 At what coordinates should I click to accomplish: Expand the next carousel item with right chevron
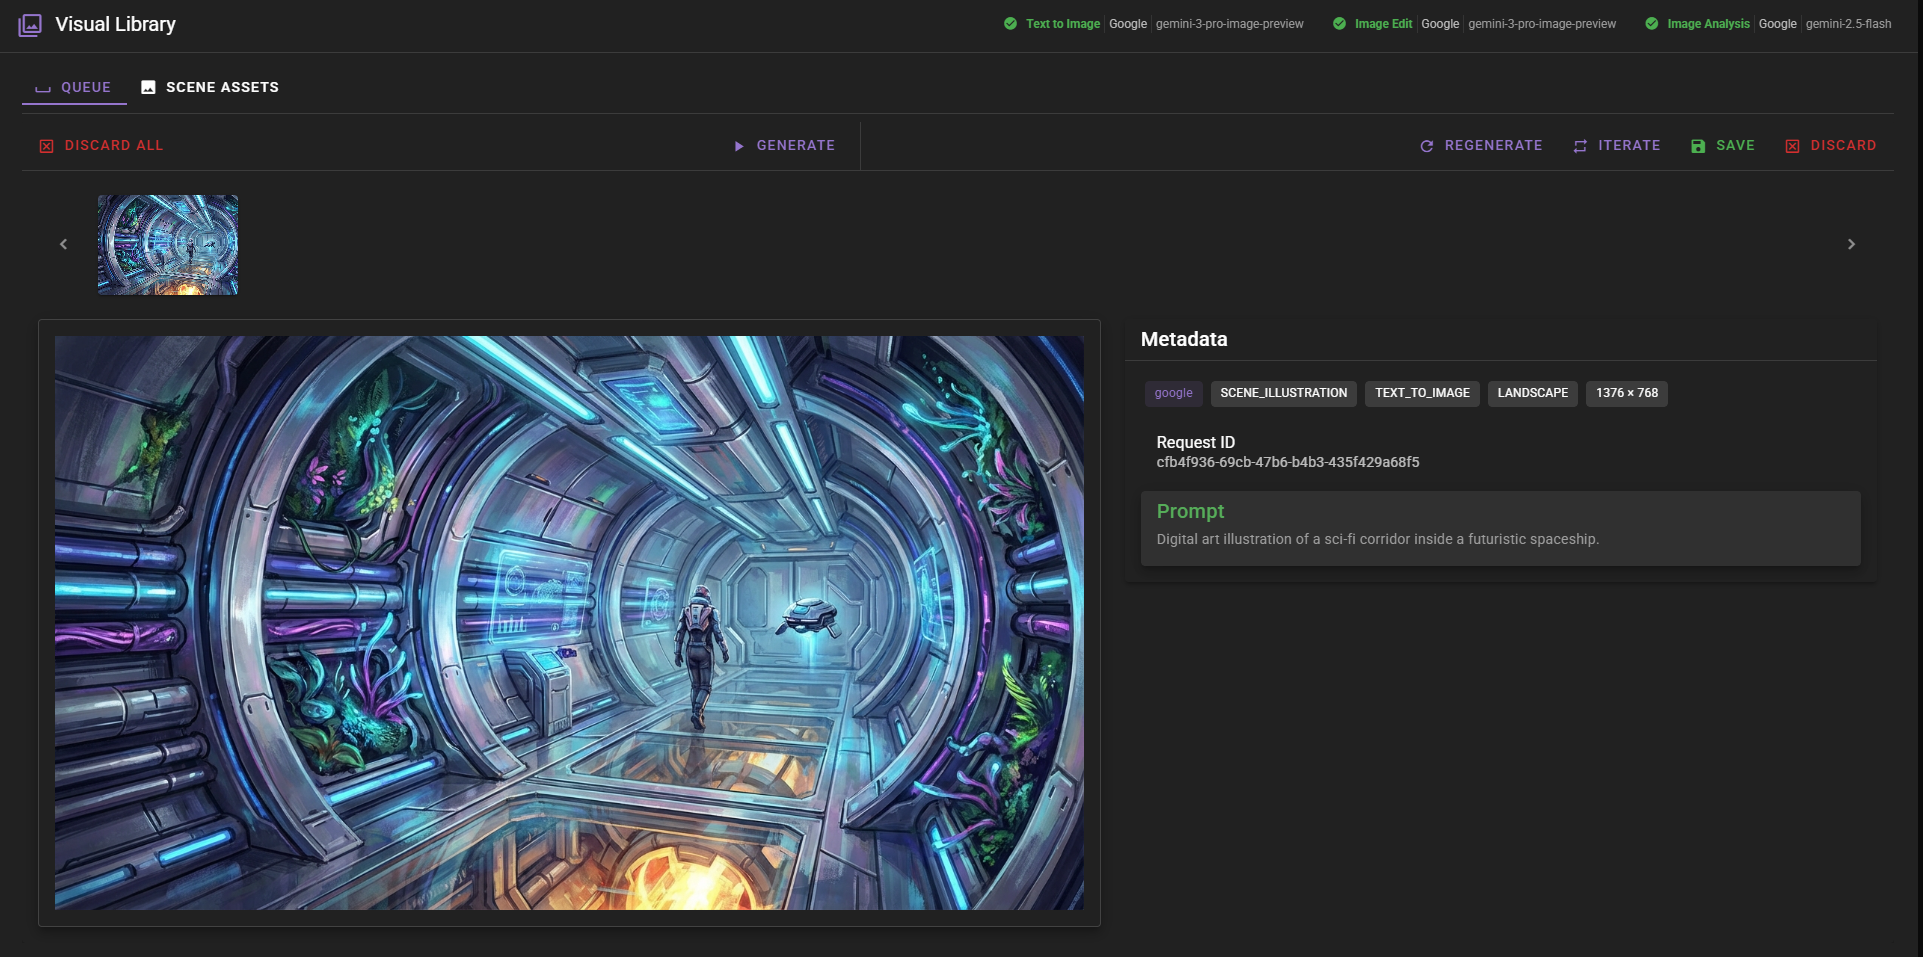[1851, 243]
